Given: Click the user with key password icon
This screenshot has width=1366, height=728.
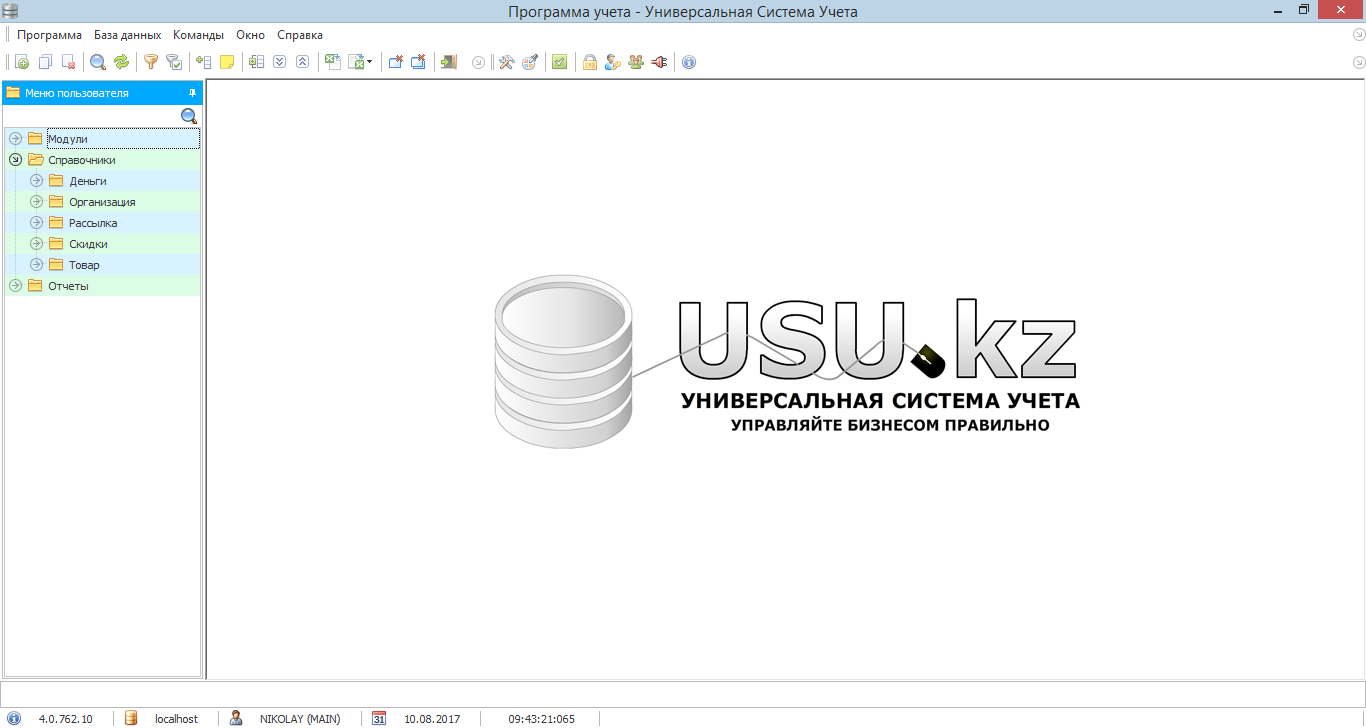Looking at the screenshot, I should pyautogui.click(x=613, y=62).
